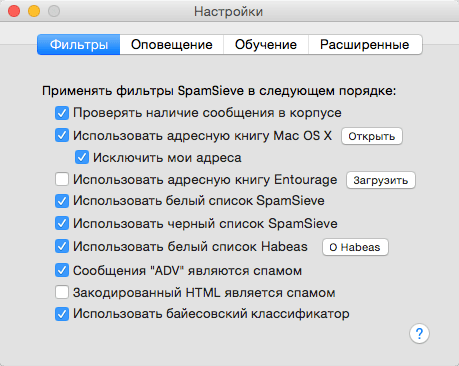This screenshot has width=459, height=366.
Task: Click the yellow minimize window button
Action: (x=34, y=11)
